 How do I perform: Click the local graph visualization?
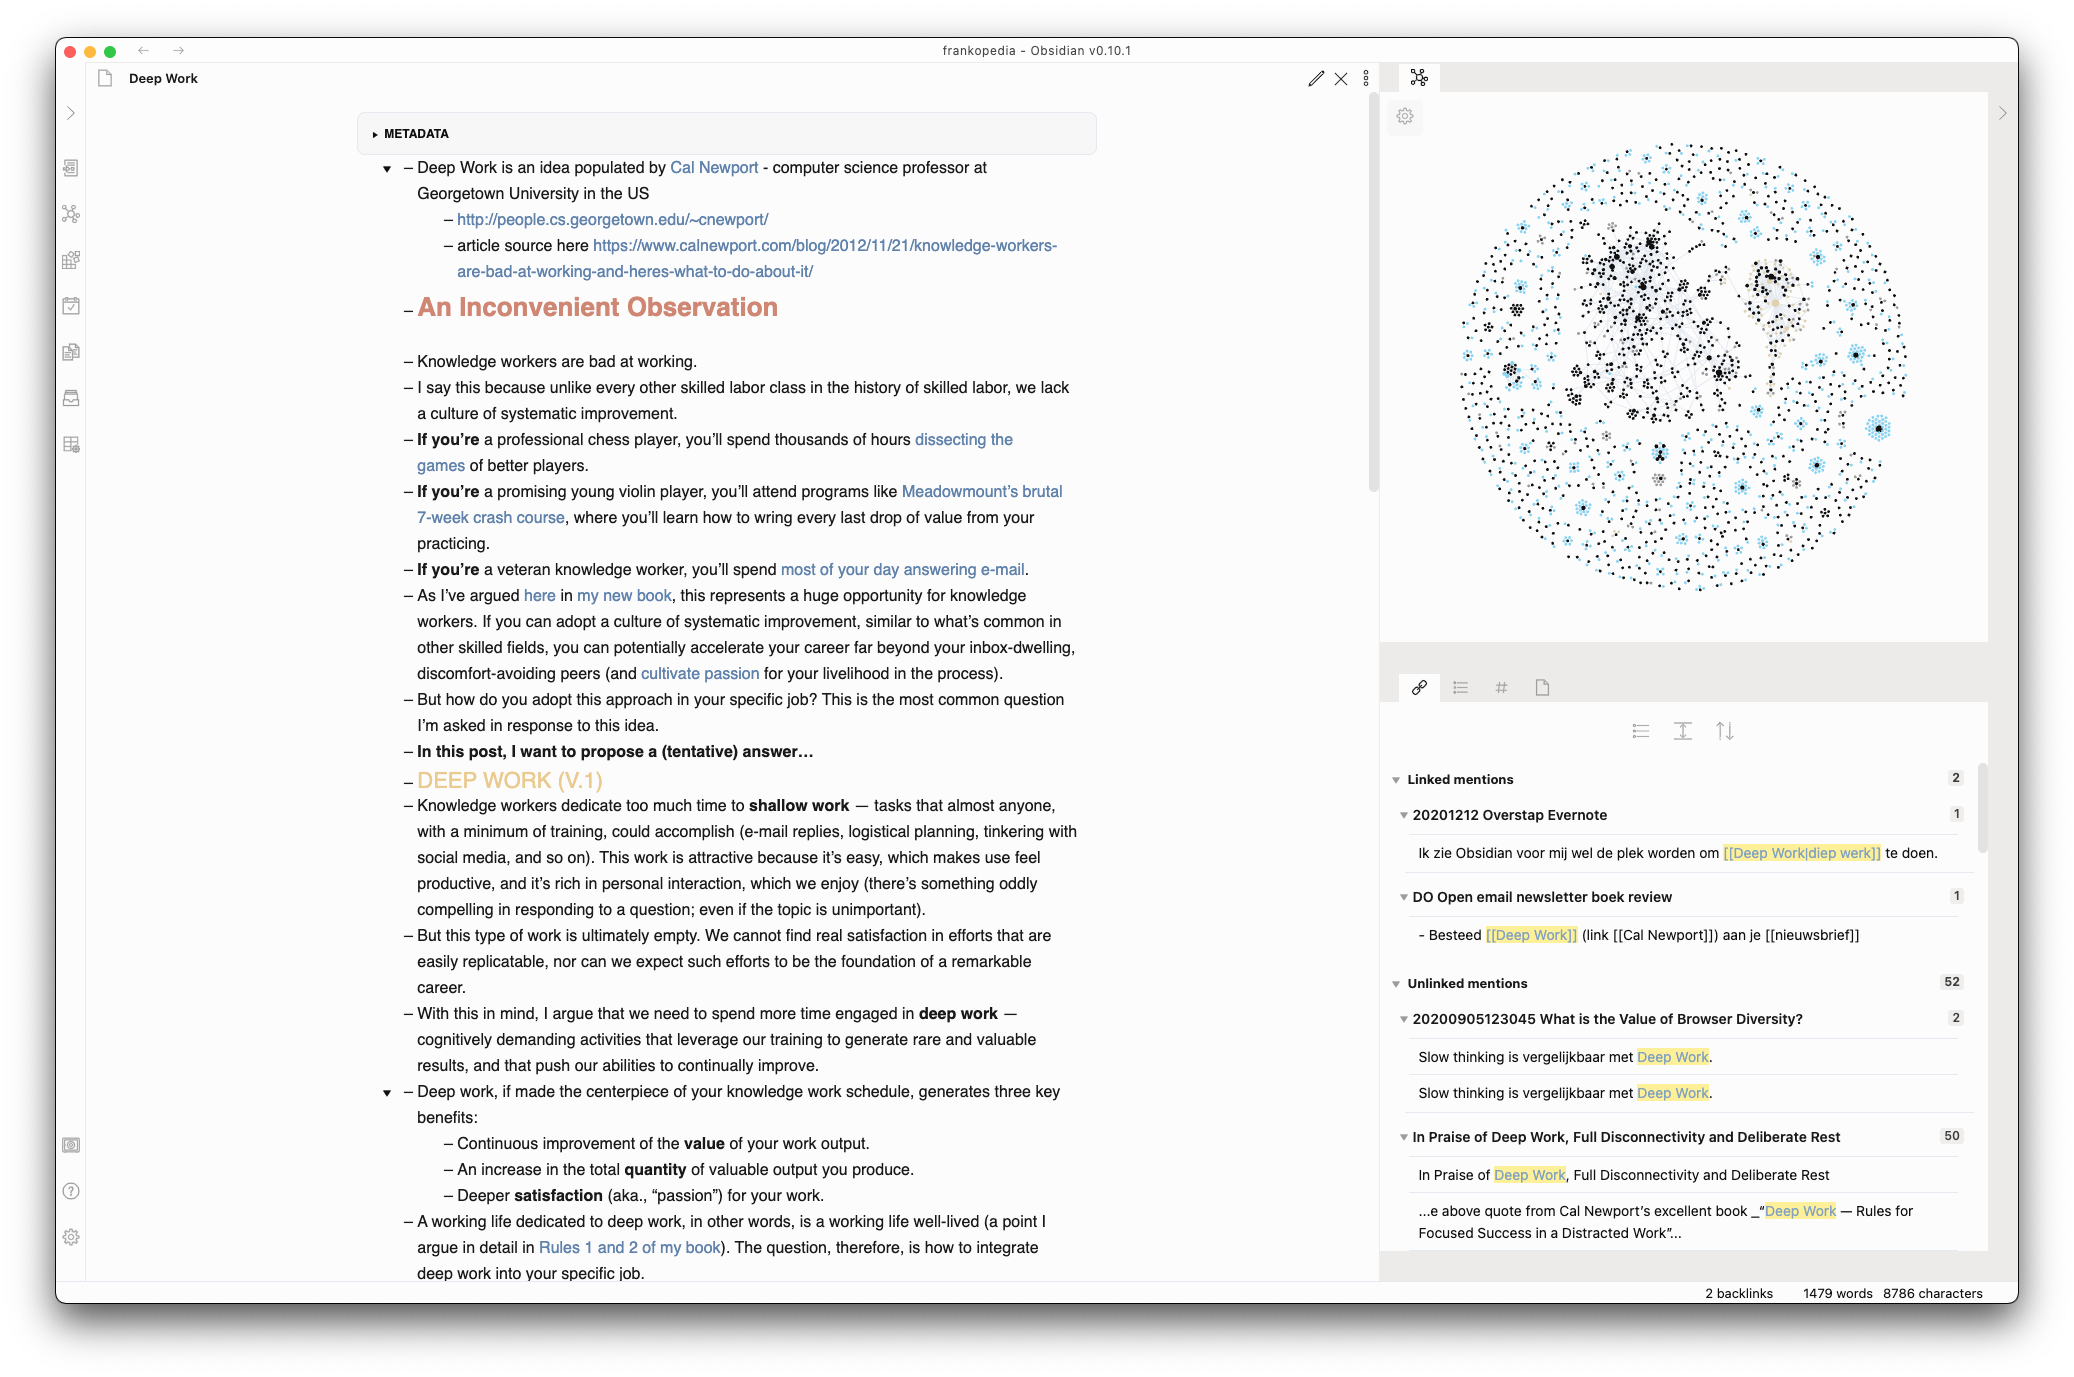point(1683,366)
